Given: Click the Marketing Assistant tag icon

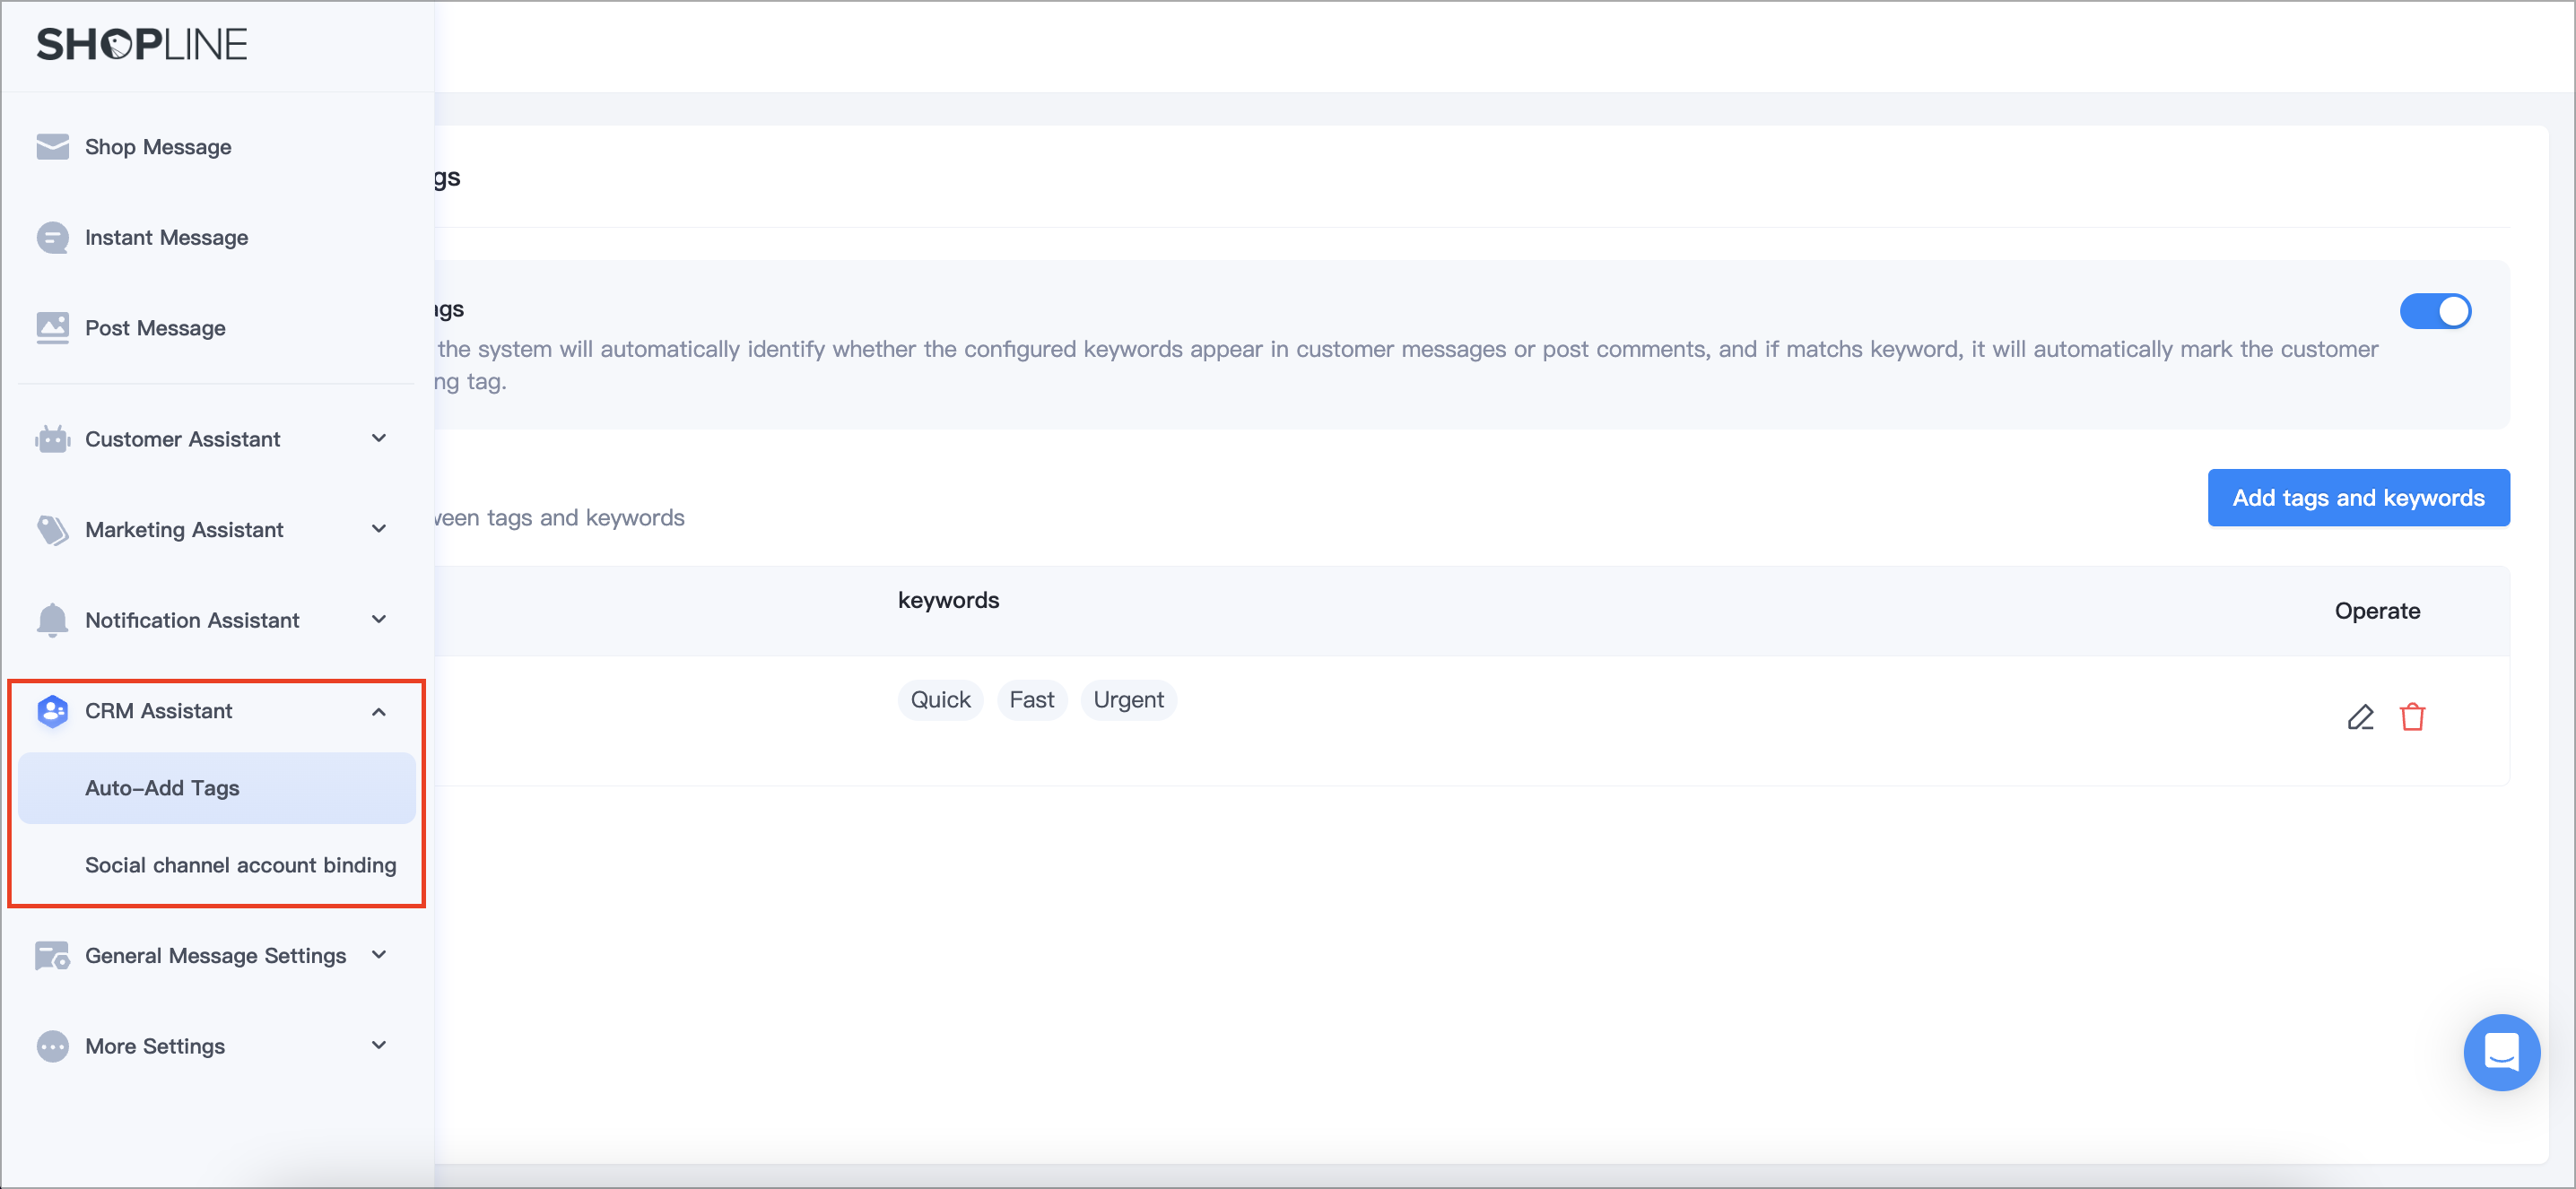Looking at the screenshot, I should click(x=52, y=530).
